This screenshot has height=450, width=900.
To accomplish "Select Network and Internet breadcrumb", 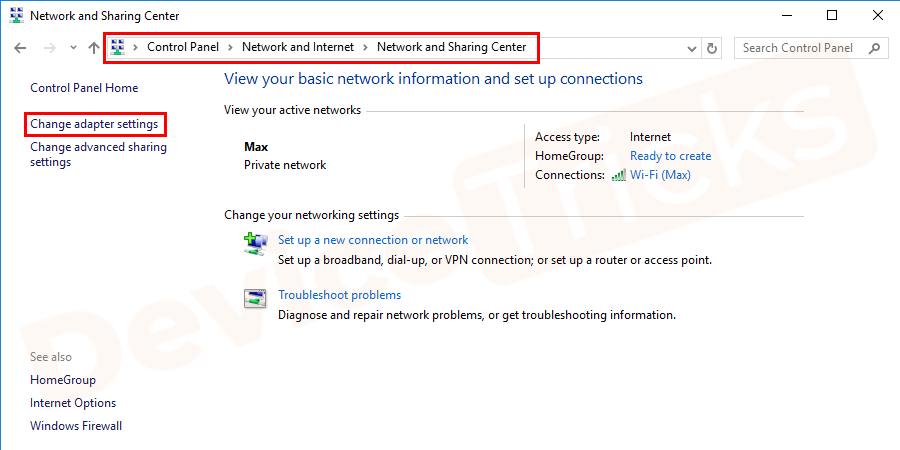I will point(298,48).
